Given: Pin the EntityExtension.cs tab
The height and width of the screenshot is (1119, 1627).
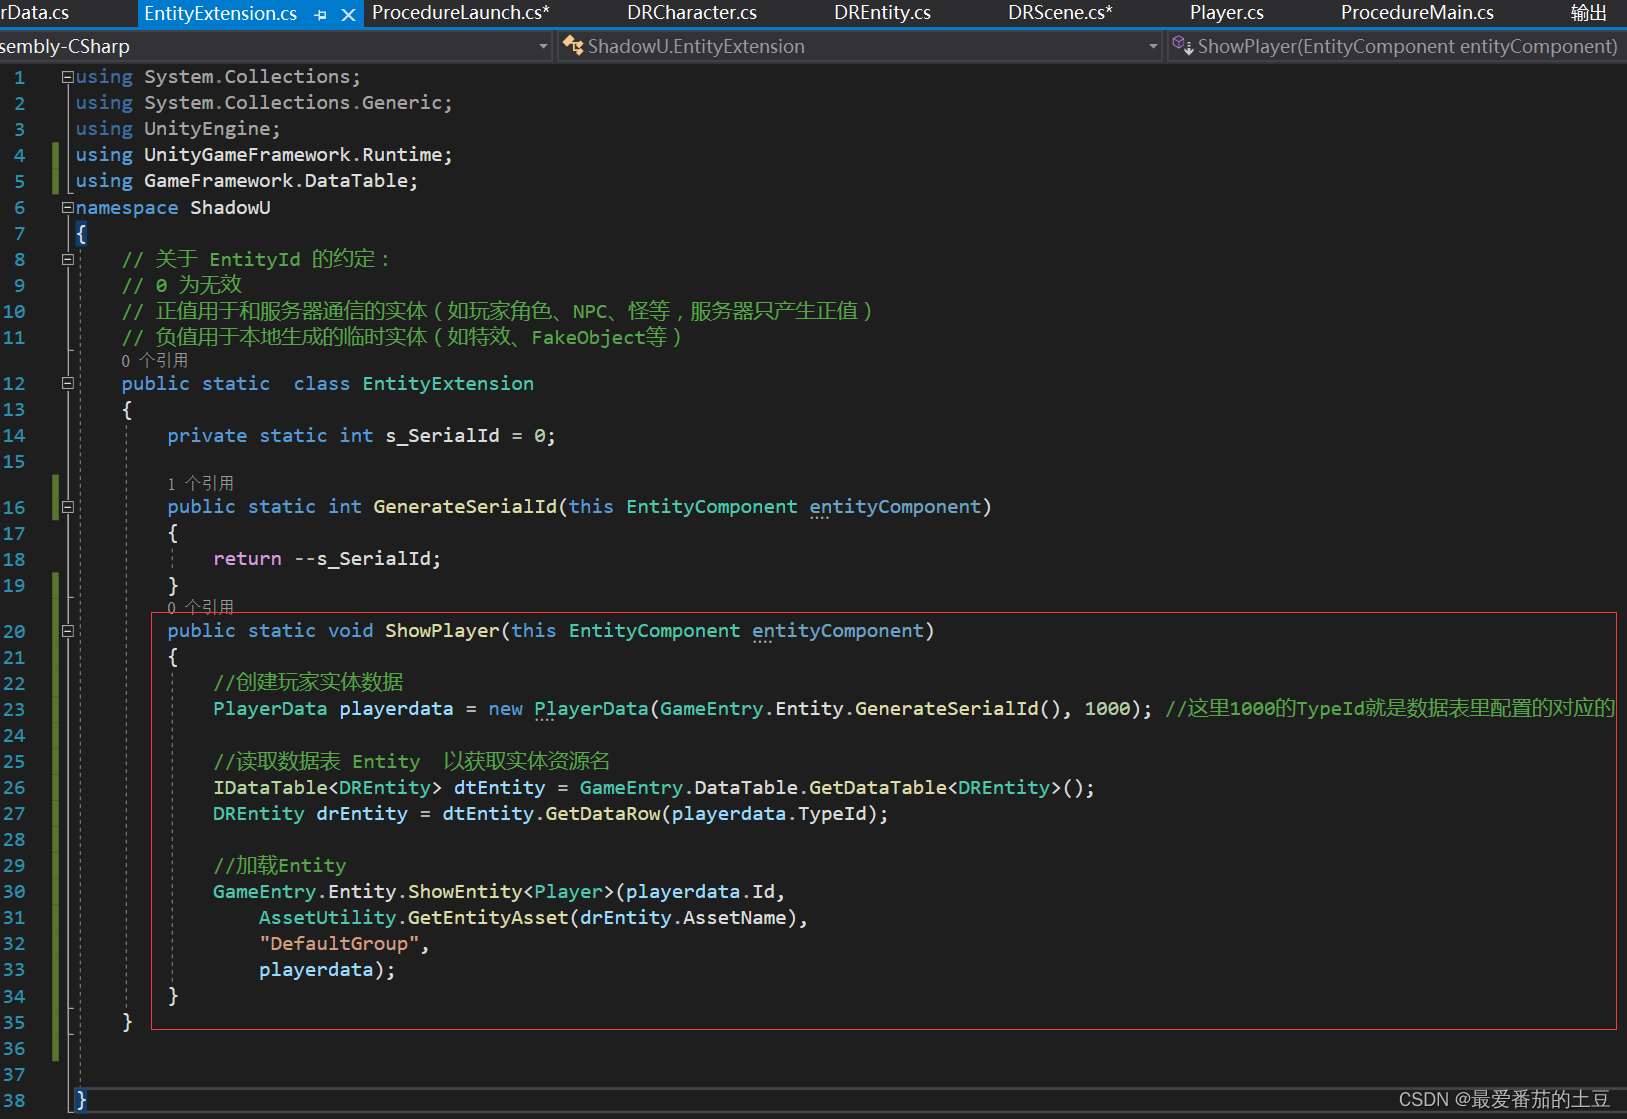Looking at the screenshot, I should click(321, 15).
